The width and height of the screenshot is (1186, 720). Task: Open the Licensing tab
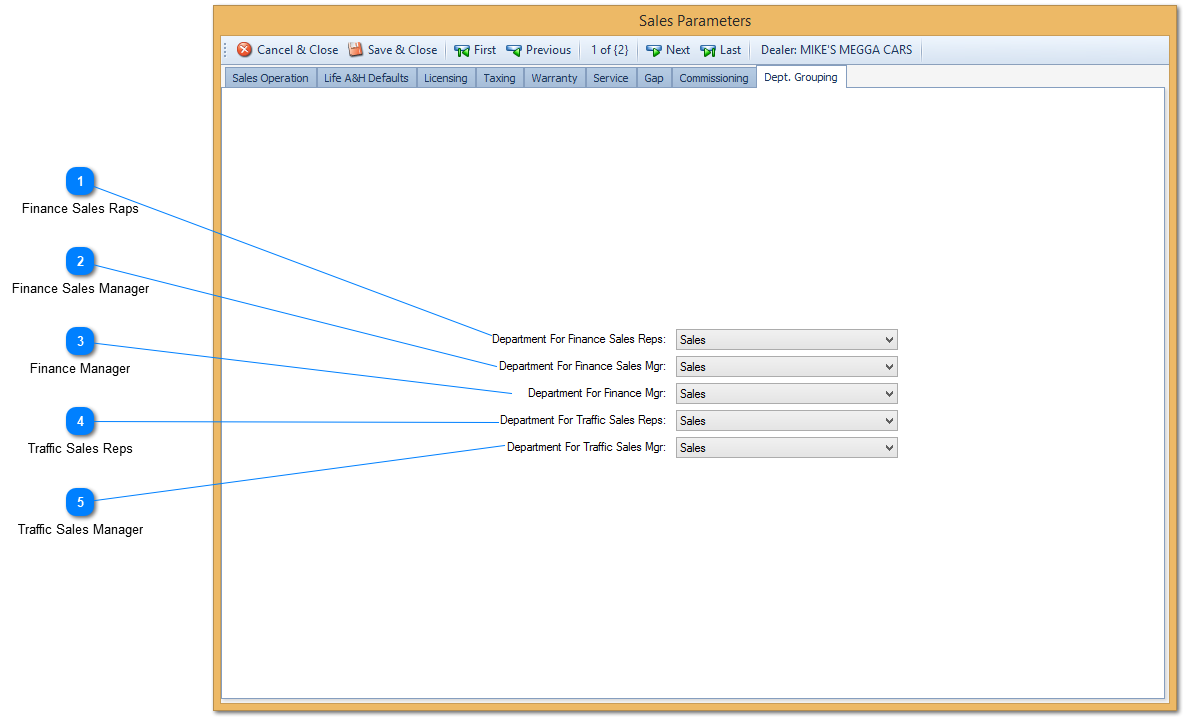446,78
